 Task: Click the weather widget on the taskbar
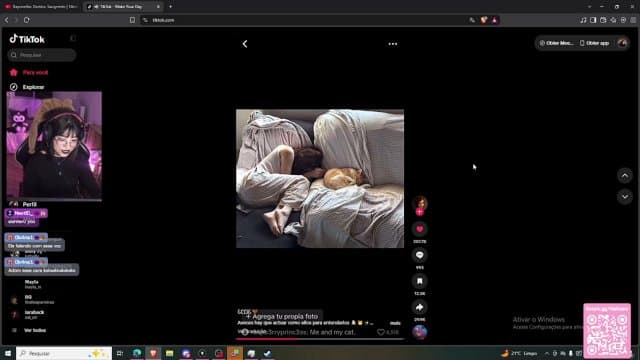click(520, 353)
